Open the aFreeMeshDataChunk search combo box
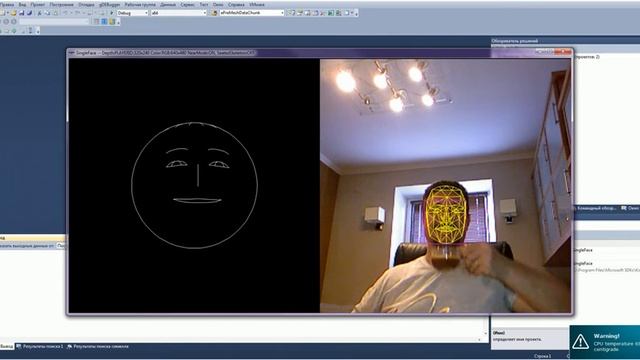640x360 pixels. tap(252, 13)
